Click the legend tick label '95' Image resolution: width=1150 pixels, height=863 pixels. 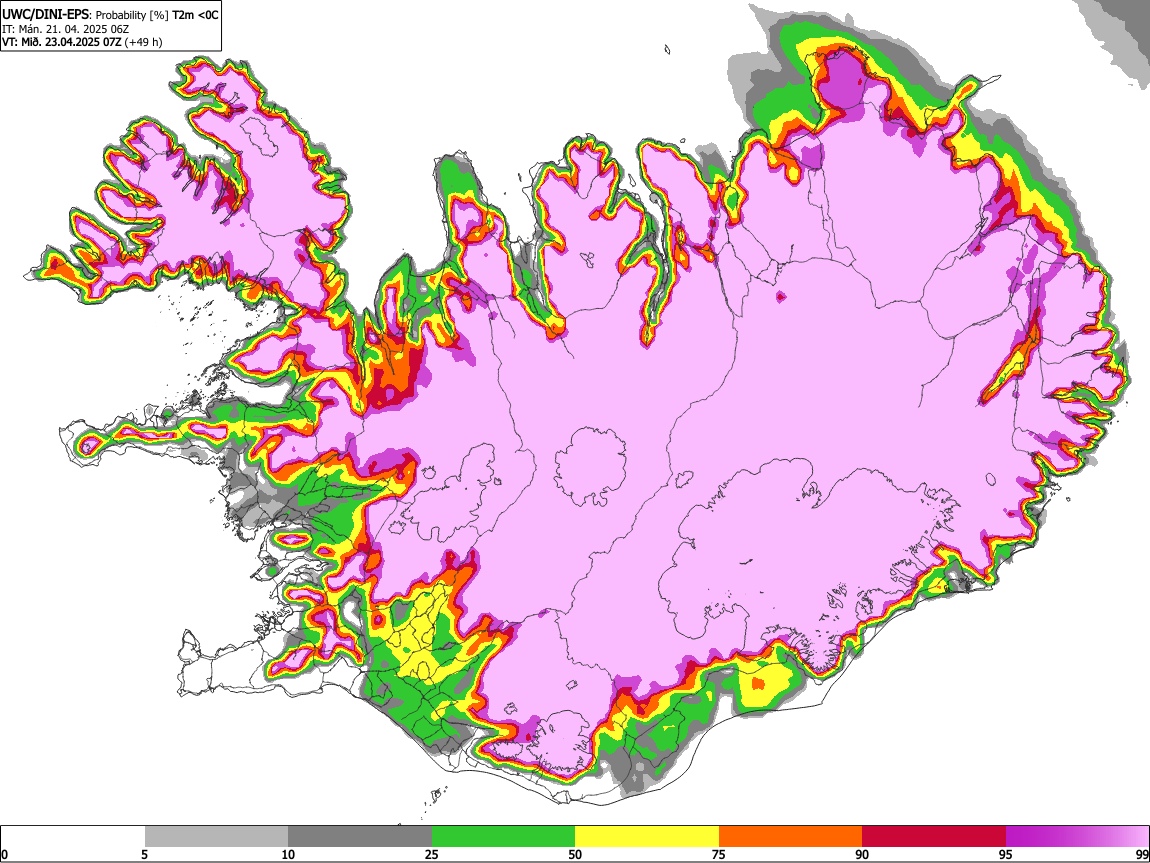1006,855
